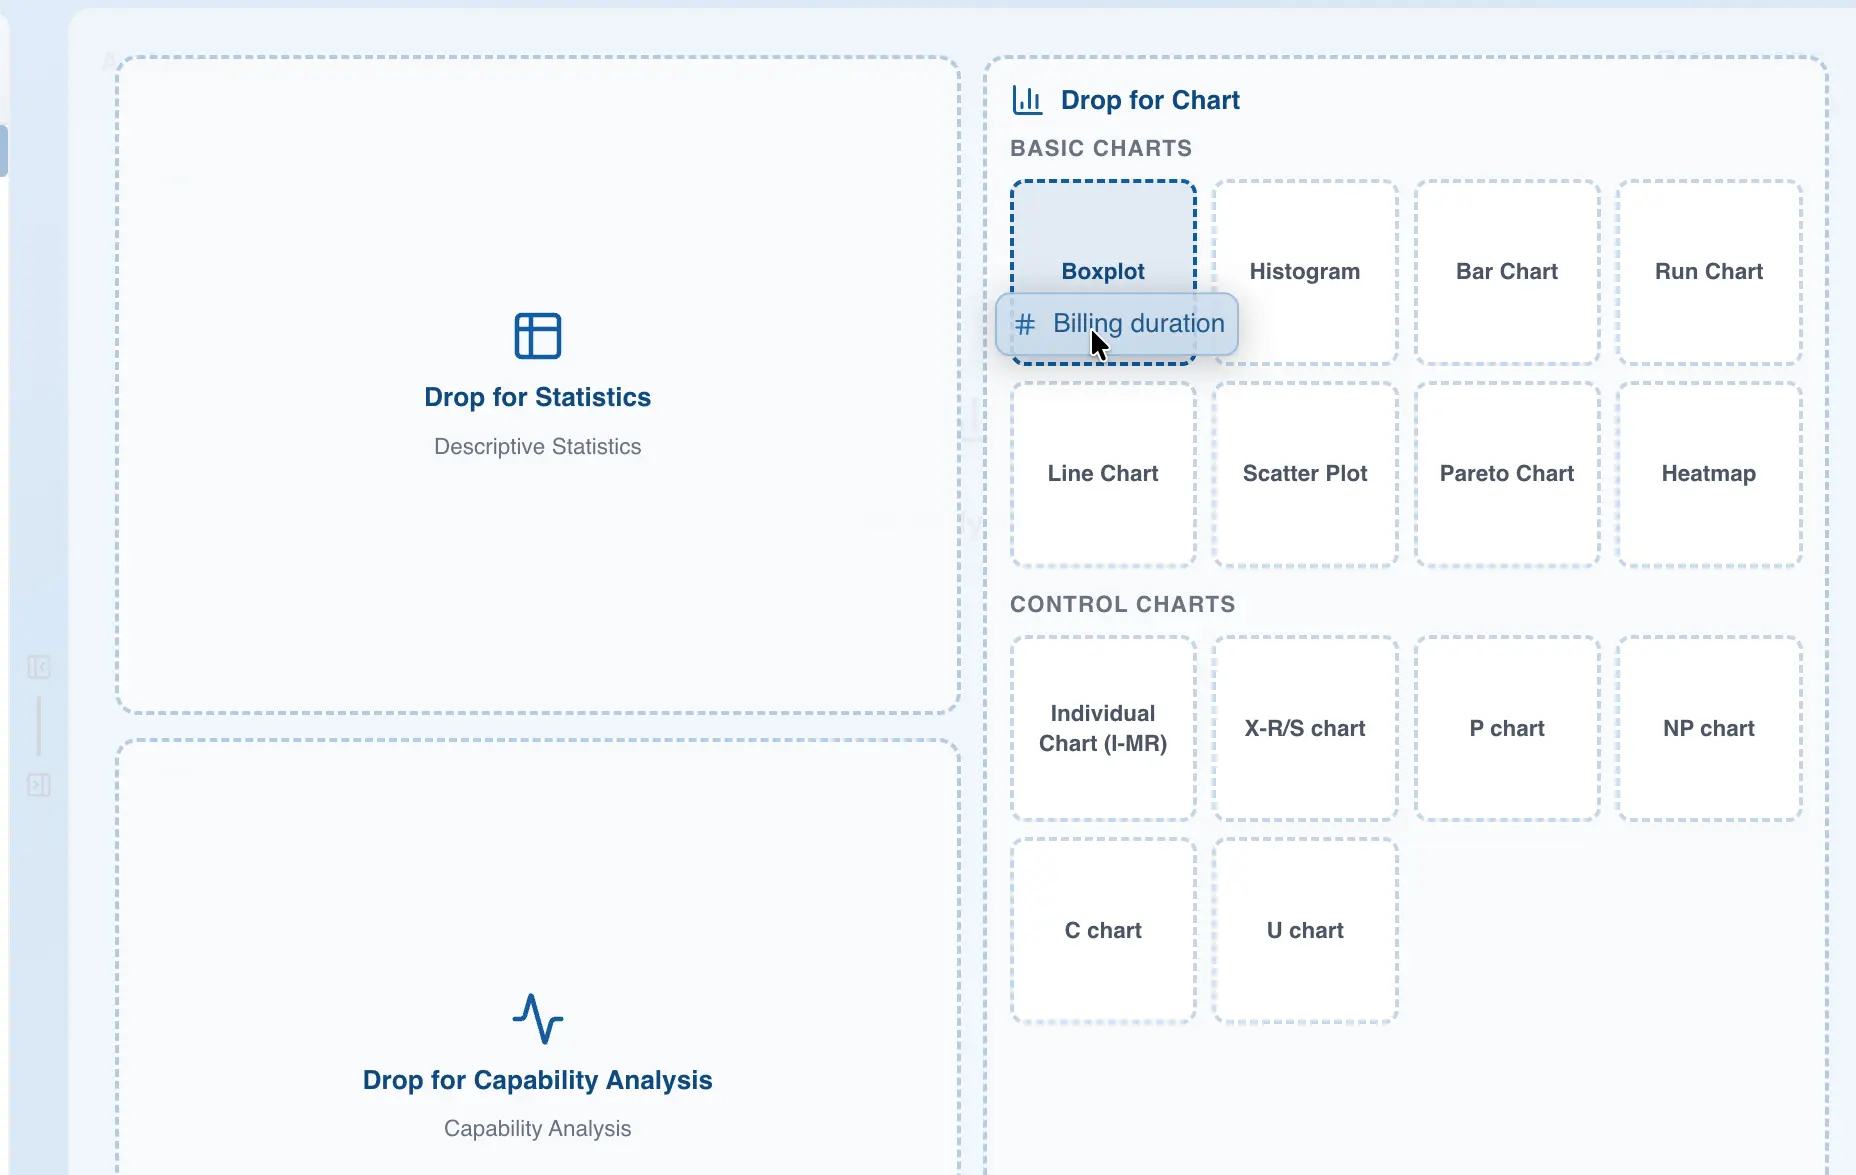This screenshot has width=1856, height=1175.
Task: Click the CONTROL CHARTS section header
Action: coord(1123,604)
